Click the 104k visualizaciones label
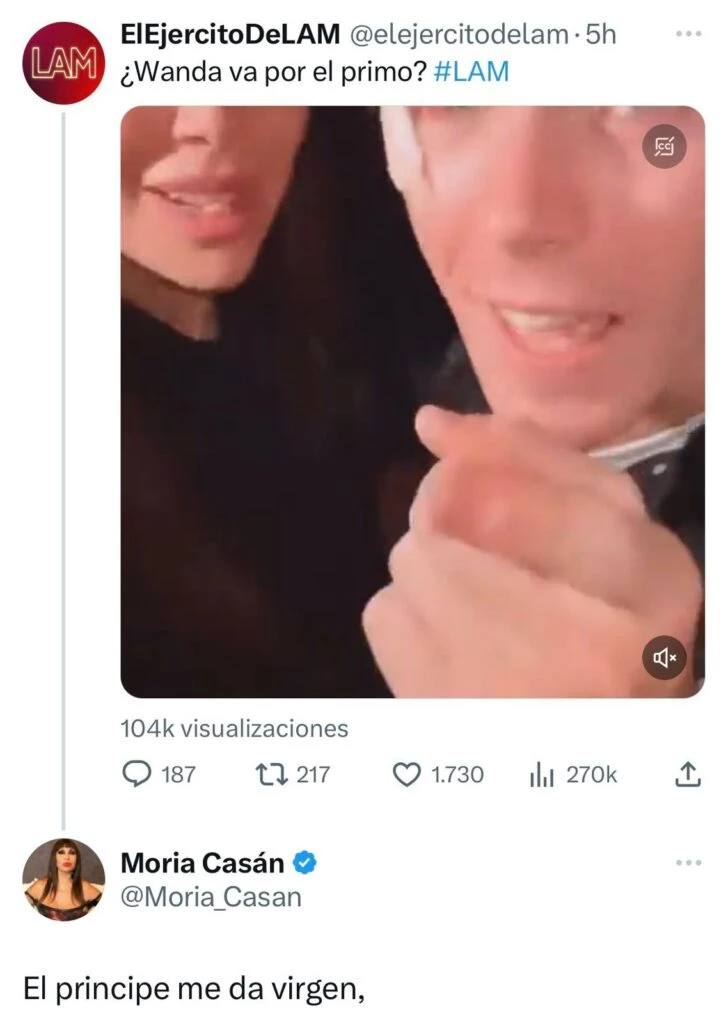This screenshot has height=1024, width=728. 234,729
